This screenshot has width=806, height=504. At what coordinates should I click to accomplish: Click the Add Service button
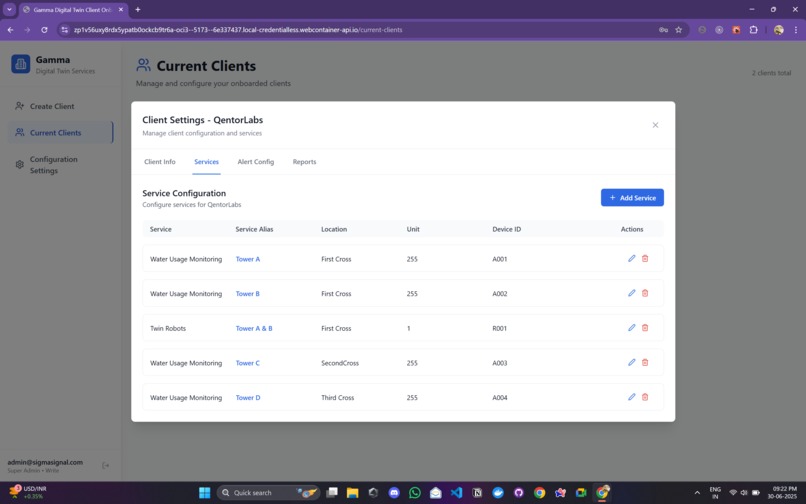coord(632,197)
